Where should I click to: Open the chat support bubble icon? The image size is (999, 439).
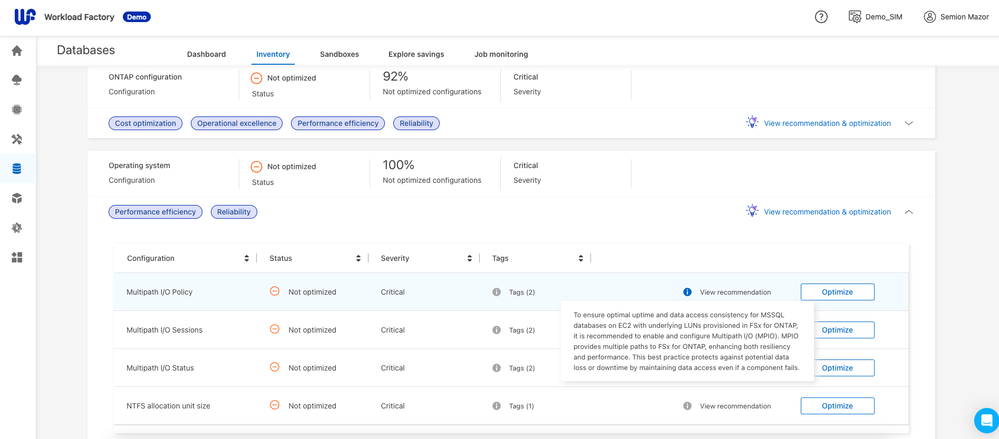(x=986, y=420)
